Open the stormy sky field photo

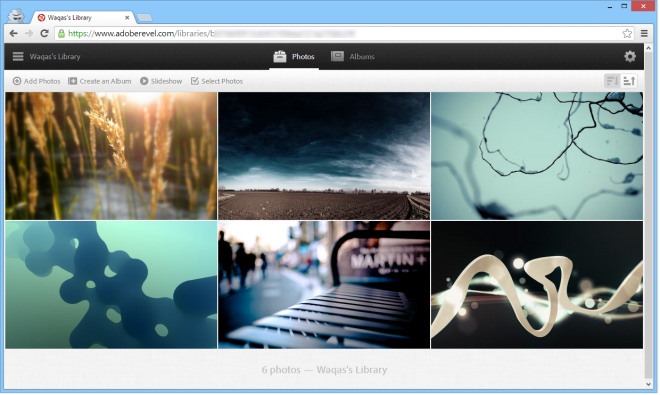[x=324, y=156]
